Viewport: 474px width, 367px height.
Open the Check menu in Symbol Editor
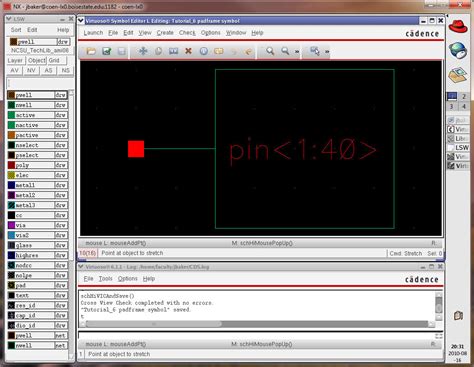(187, 33)
